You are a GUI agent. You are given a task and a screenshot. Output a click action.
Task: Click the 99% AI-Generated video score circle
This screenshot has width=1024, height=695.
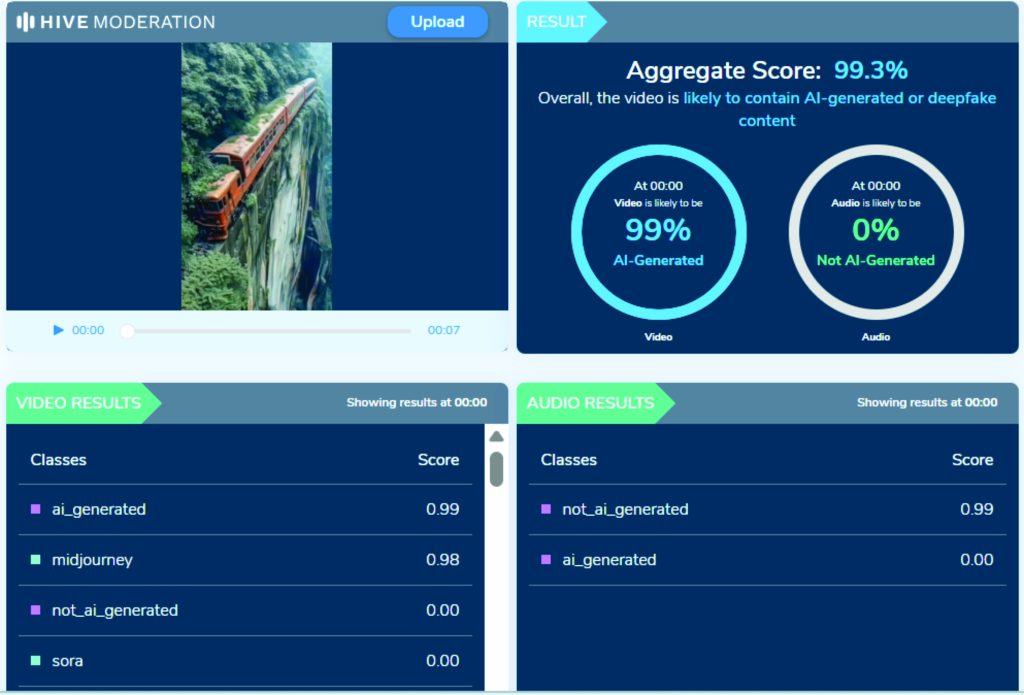658,232
